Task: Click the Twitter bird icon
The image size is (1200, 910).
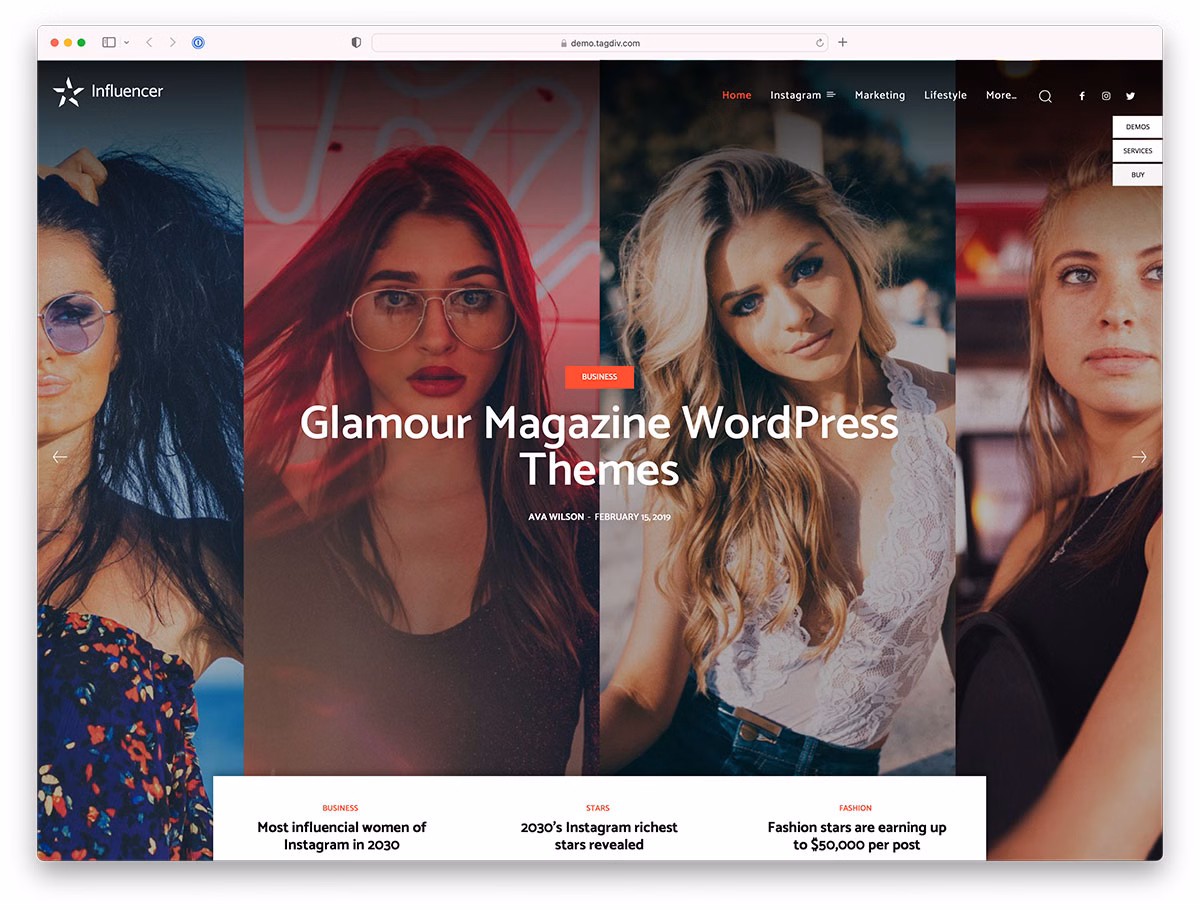Action: tap(1131, 96)
